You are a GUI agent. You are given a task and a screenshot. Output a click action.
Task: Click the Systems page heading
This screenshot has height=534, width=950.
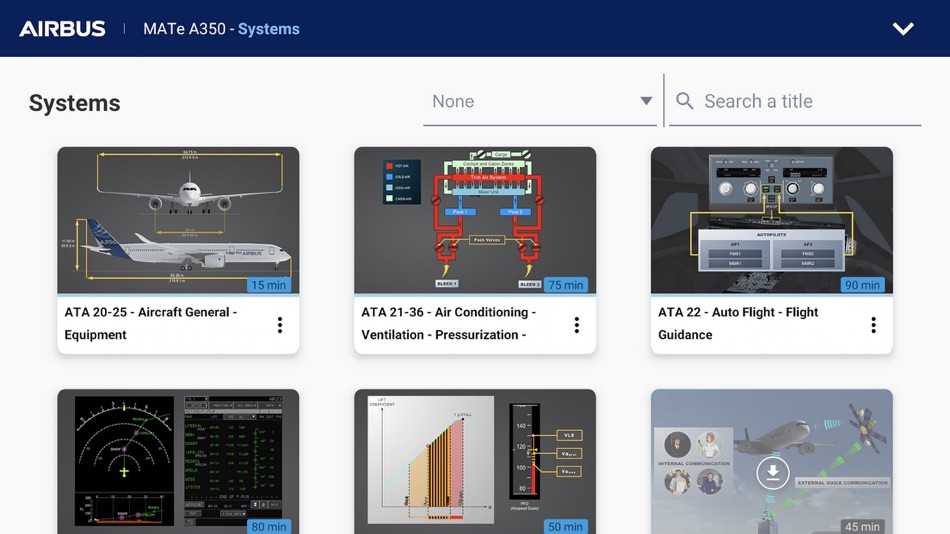click(75, 103)
